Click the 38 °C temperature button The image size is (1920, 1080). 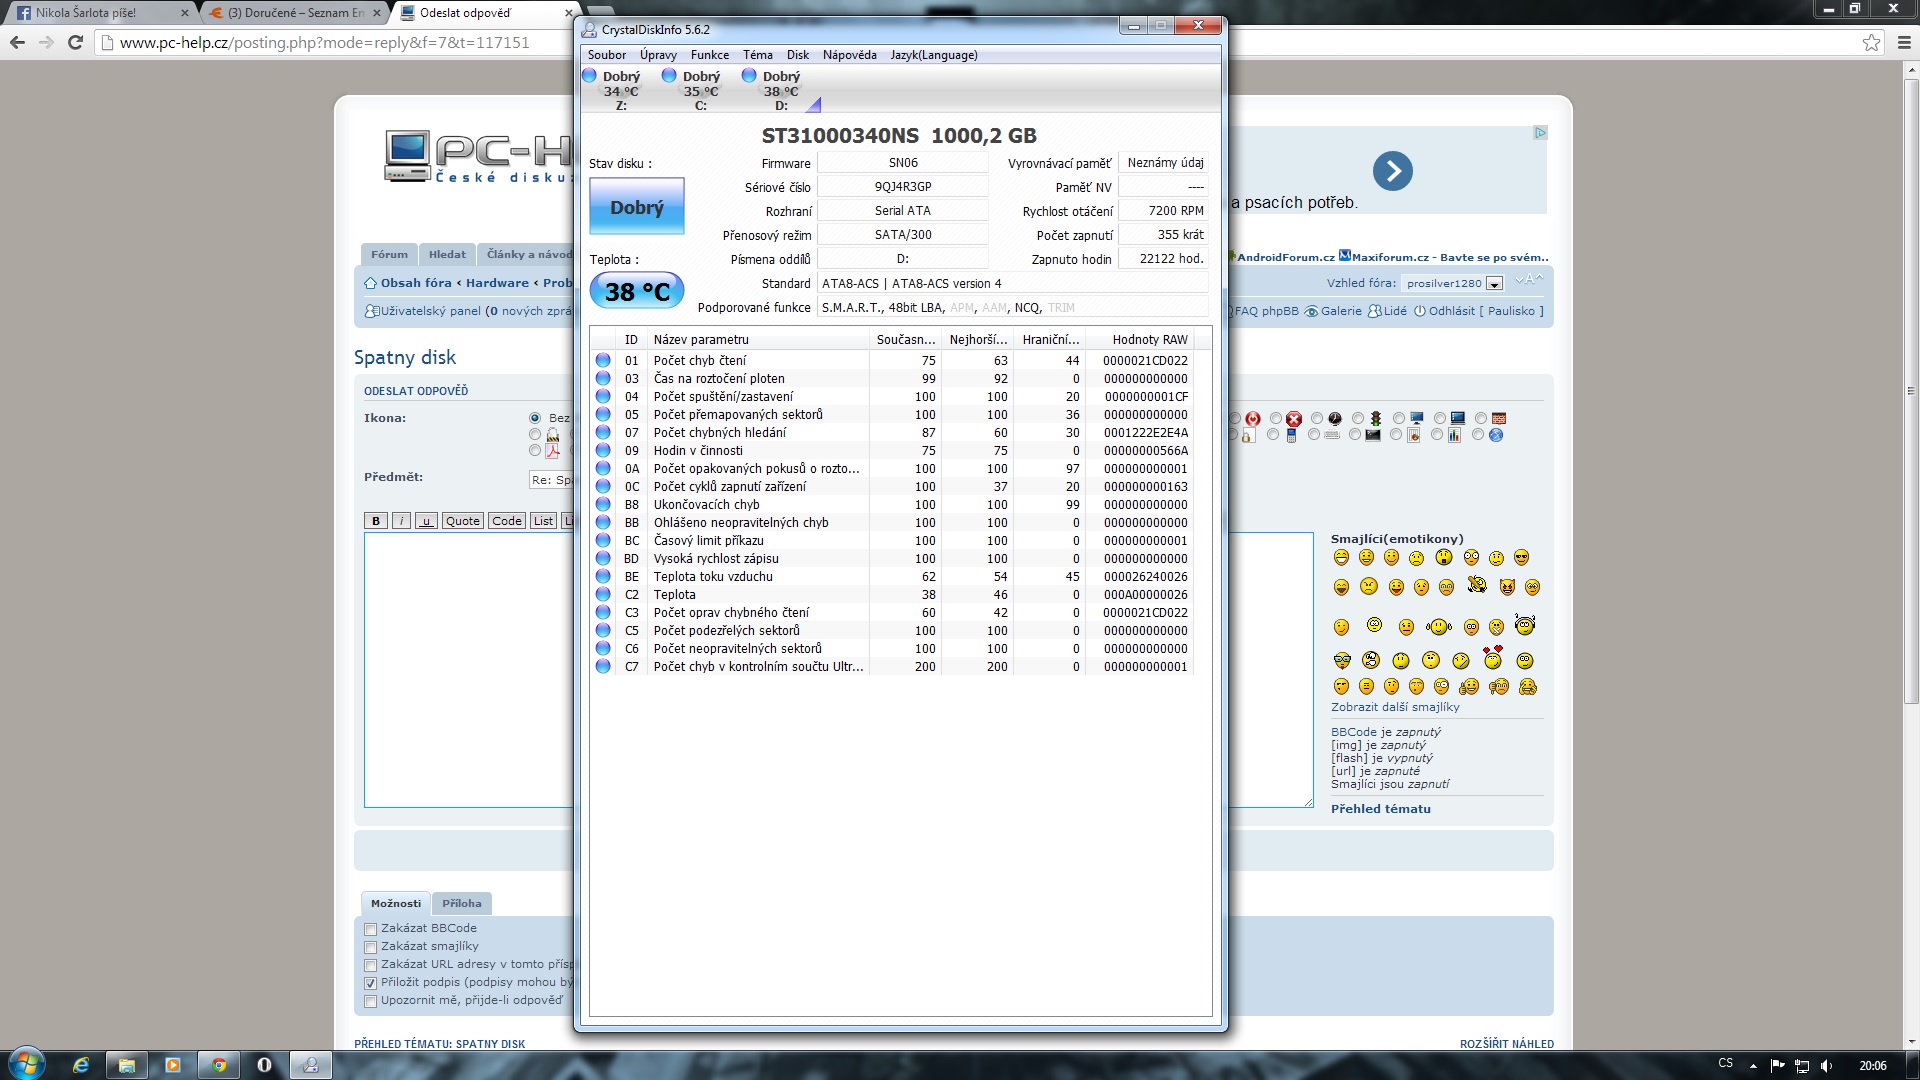(637, 291)
